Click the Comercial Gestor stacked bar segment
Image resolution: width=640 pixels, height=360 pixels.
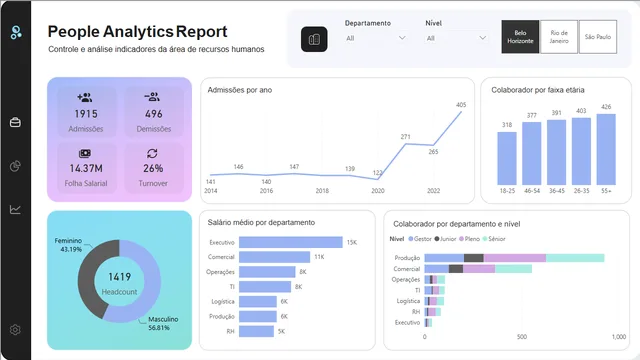click(x=437, y=269)
